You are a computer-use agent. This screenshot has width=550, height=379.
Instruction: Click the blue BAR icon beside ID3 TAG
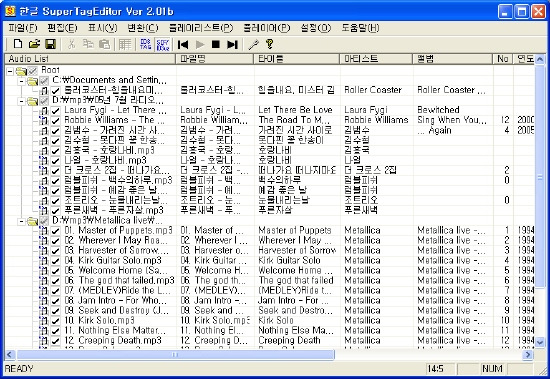(x=163, y=44)
